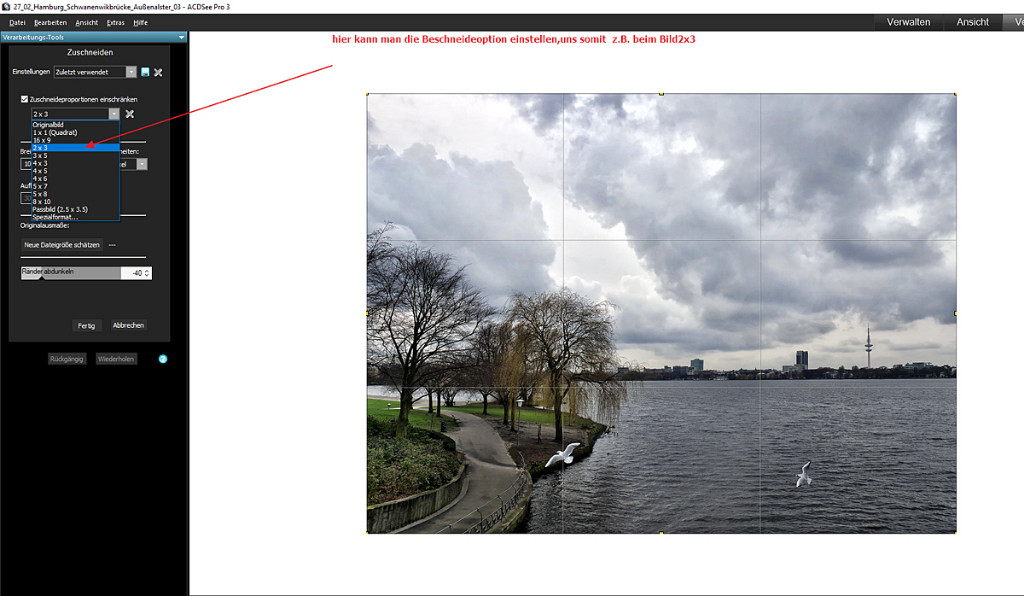Open the blue help icon
Image resolution: width=1024 pixels, height=596 pixels.
(x=162, y=358)
